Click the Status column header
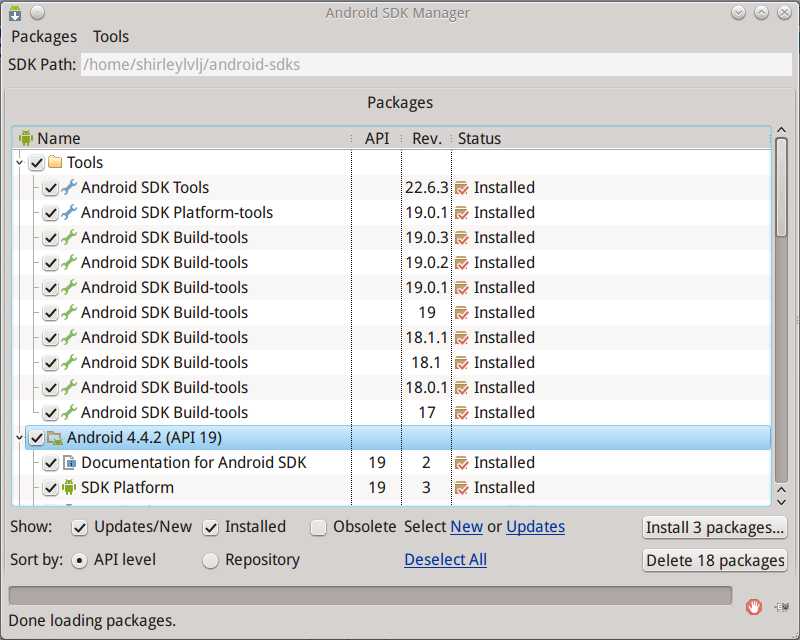This screenshot has width=800, height=640. coord(611,138)
